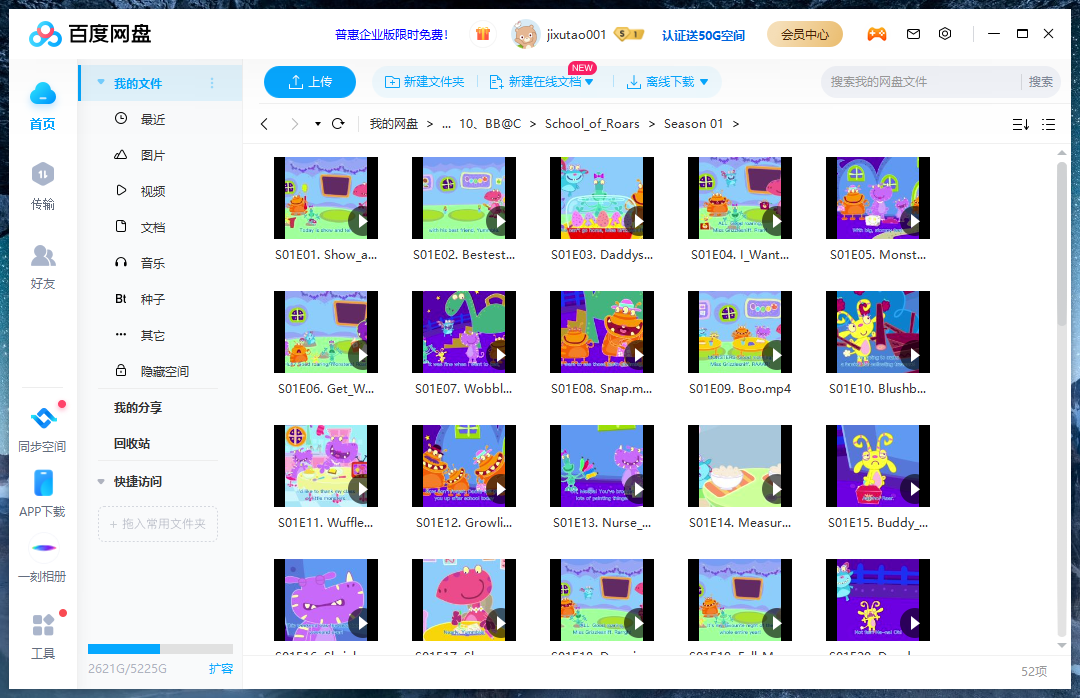Go forward with the right arrow

295,124
